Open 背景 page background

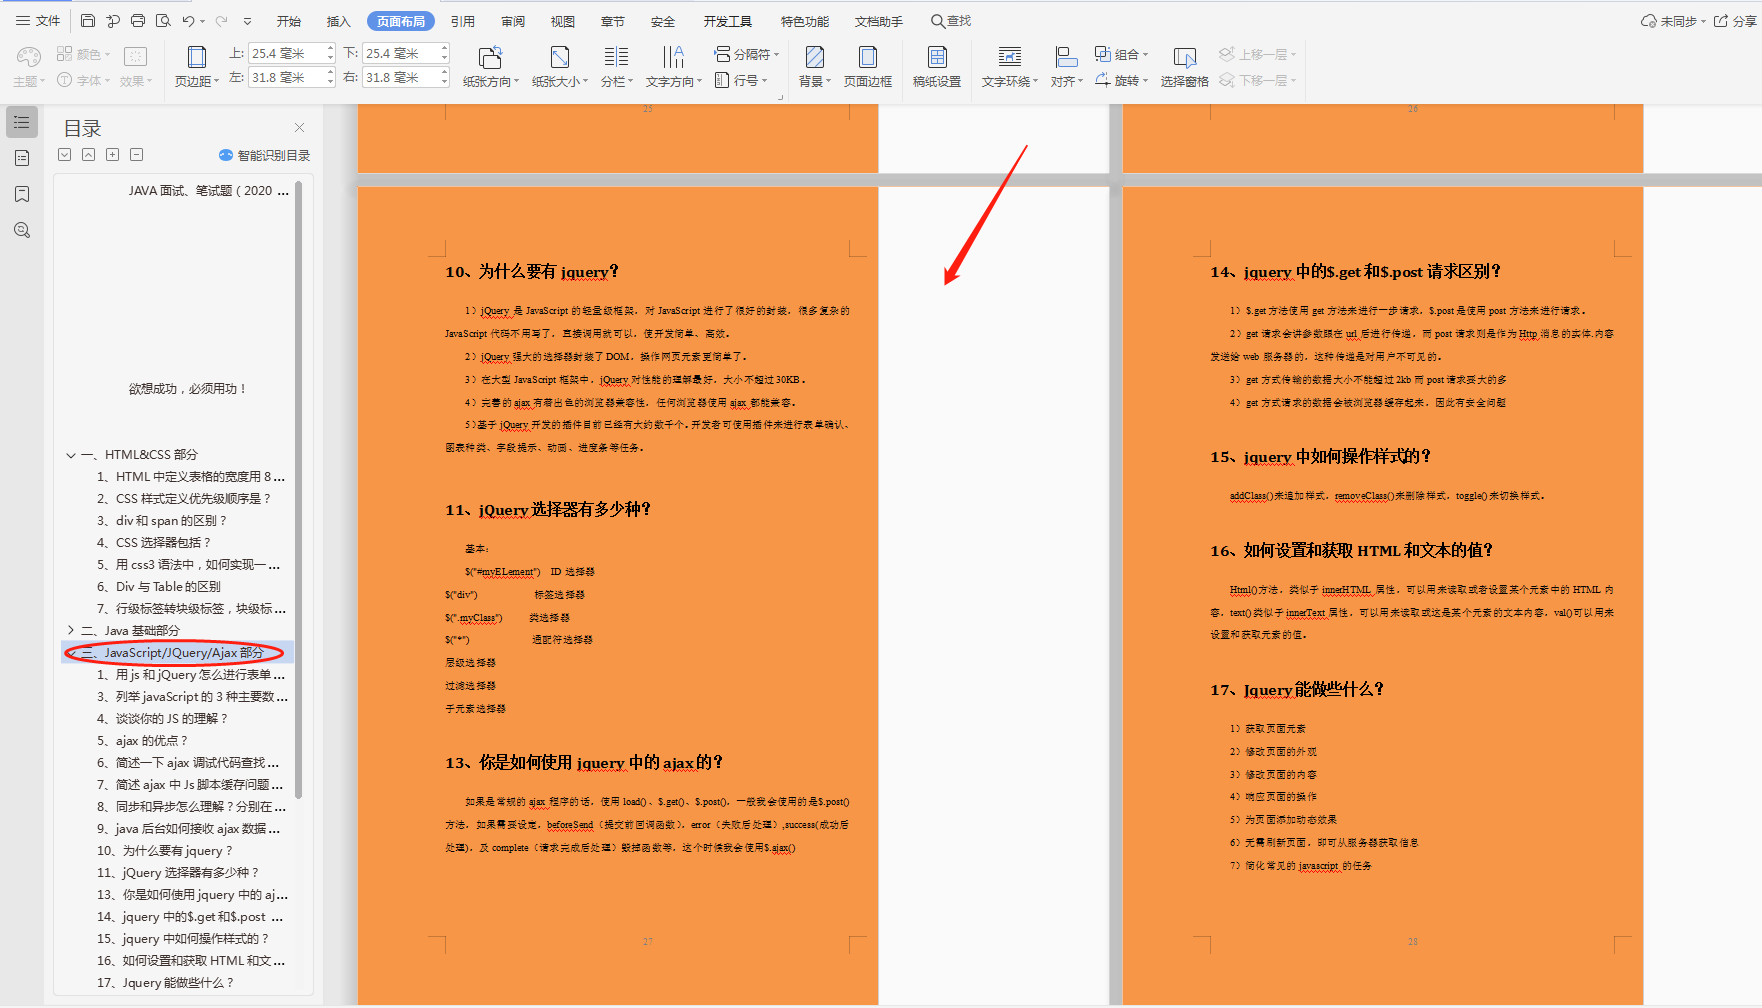(815, 67)
